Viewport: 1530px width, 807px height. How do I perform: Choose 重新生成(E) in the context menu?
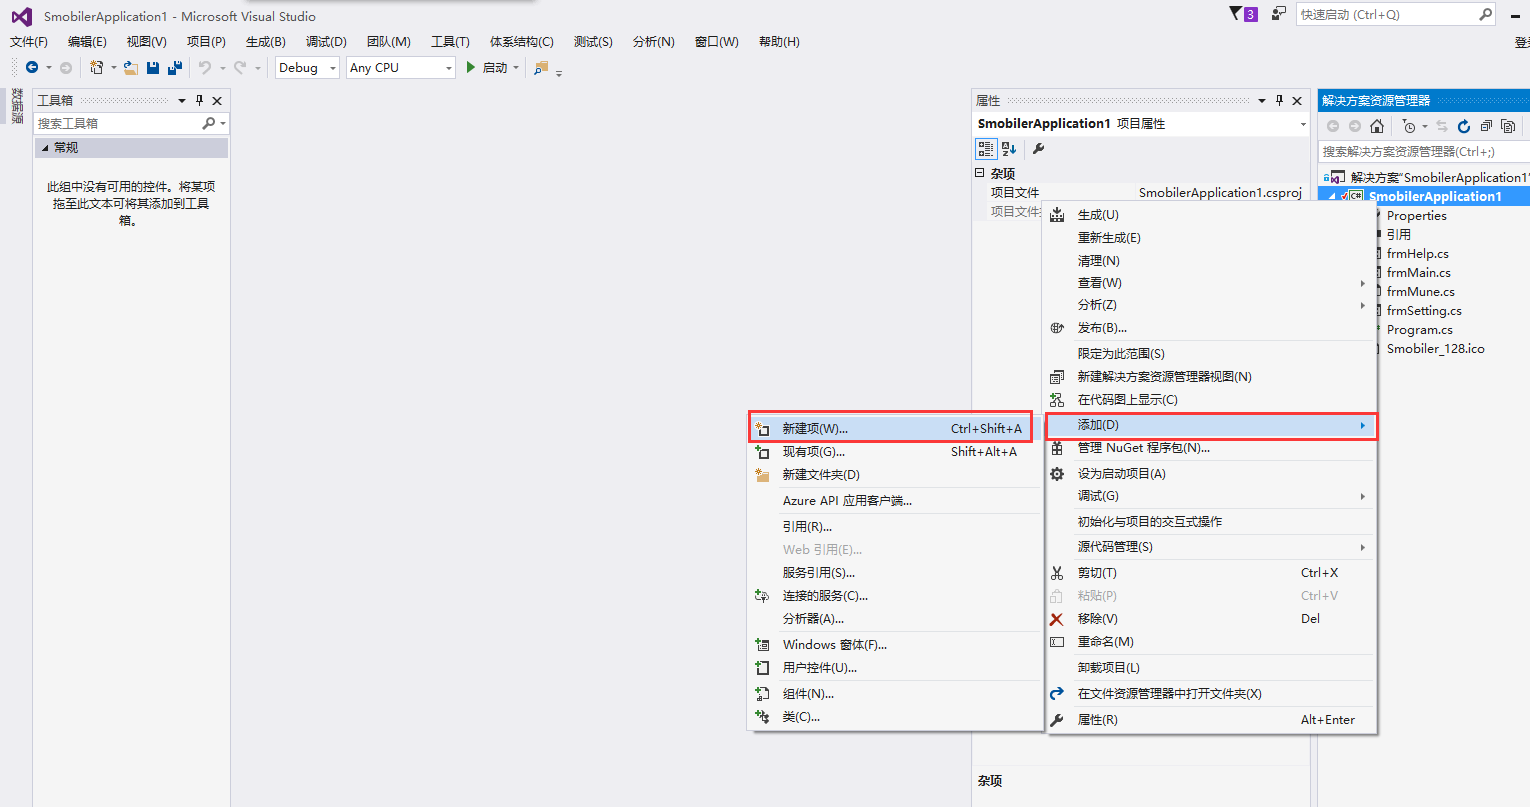[1211, 238]
